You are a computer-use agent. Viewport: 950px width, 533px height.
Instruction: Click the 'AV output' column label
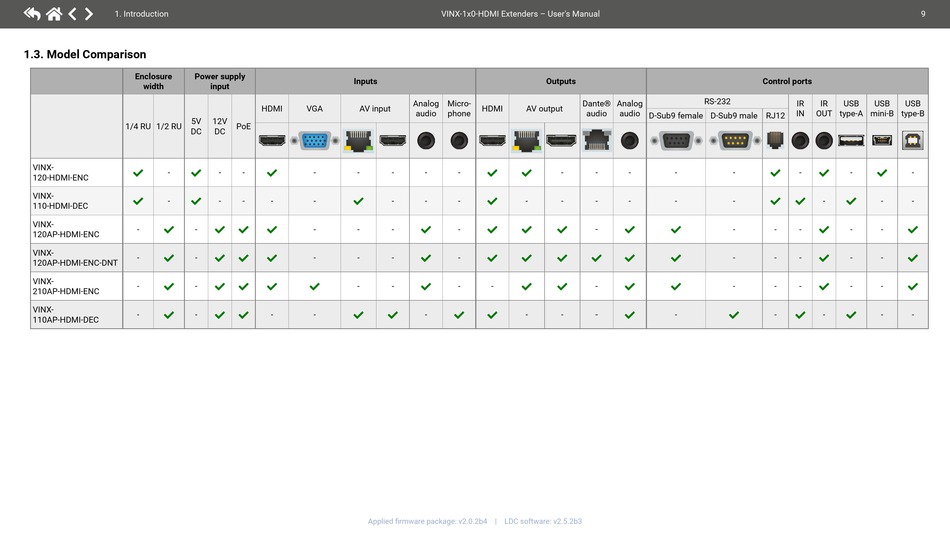click(544, 108)
